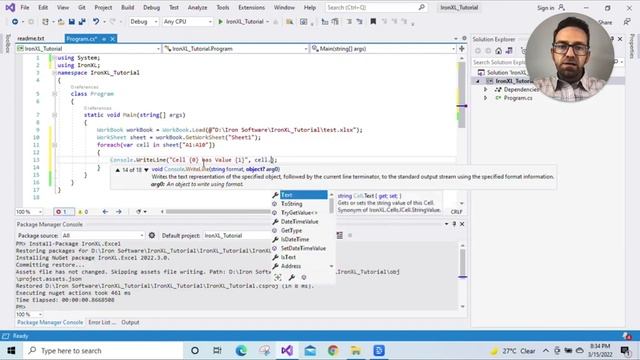Click the Sign in link
Image resolution: width=640 pixels, height=360 pixels.
[546, 8]
